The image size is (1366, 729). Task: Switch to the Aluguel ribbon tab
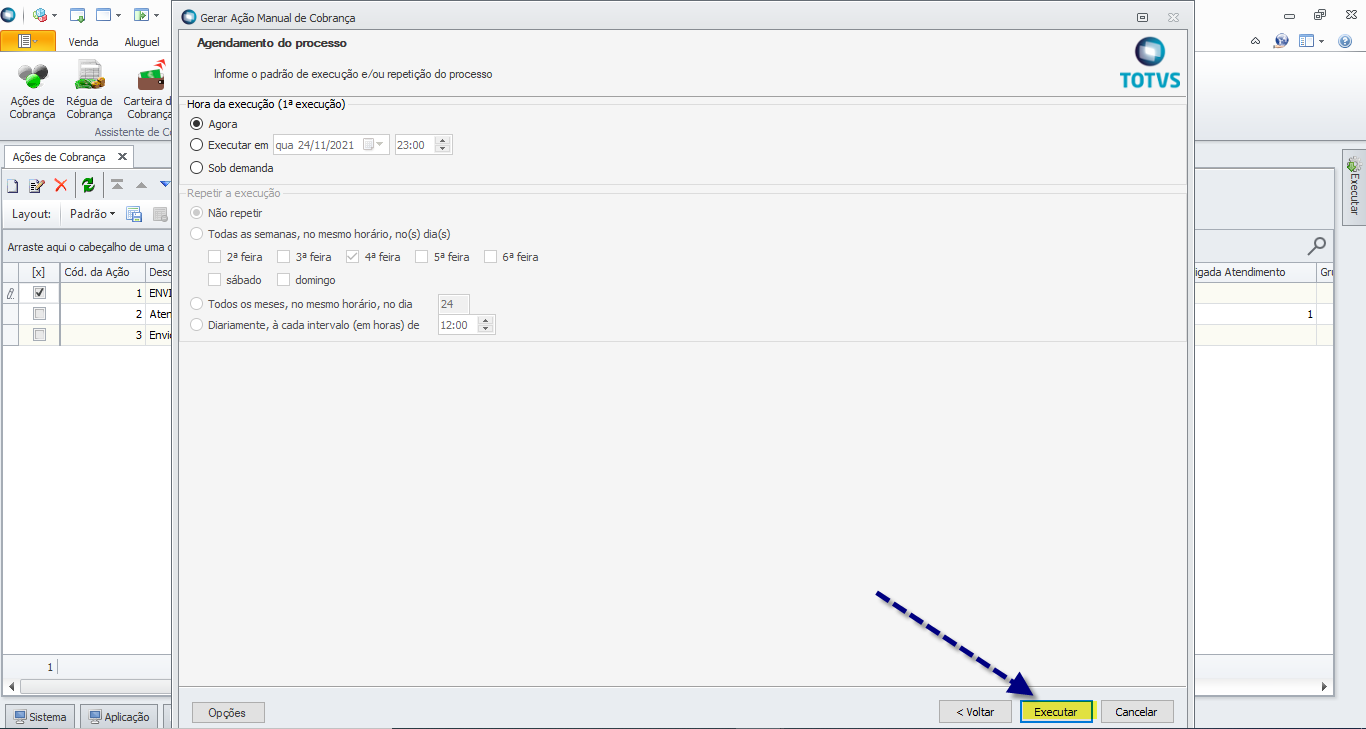click(142, 42)
